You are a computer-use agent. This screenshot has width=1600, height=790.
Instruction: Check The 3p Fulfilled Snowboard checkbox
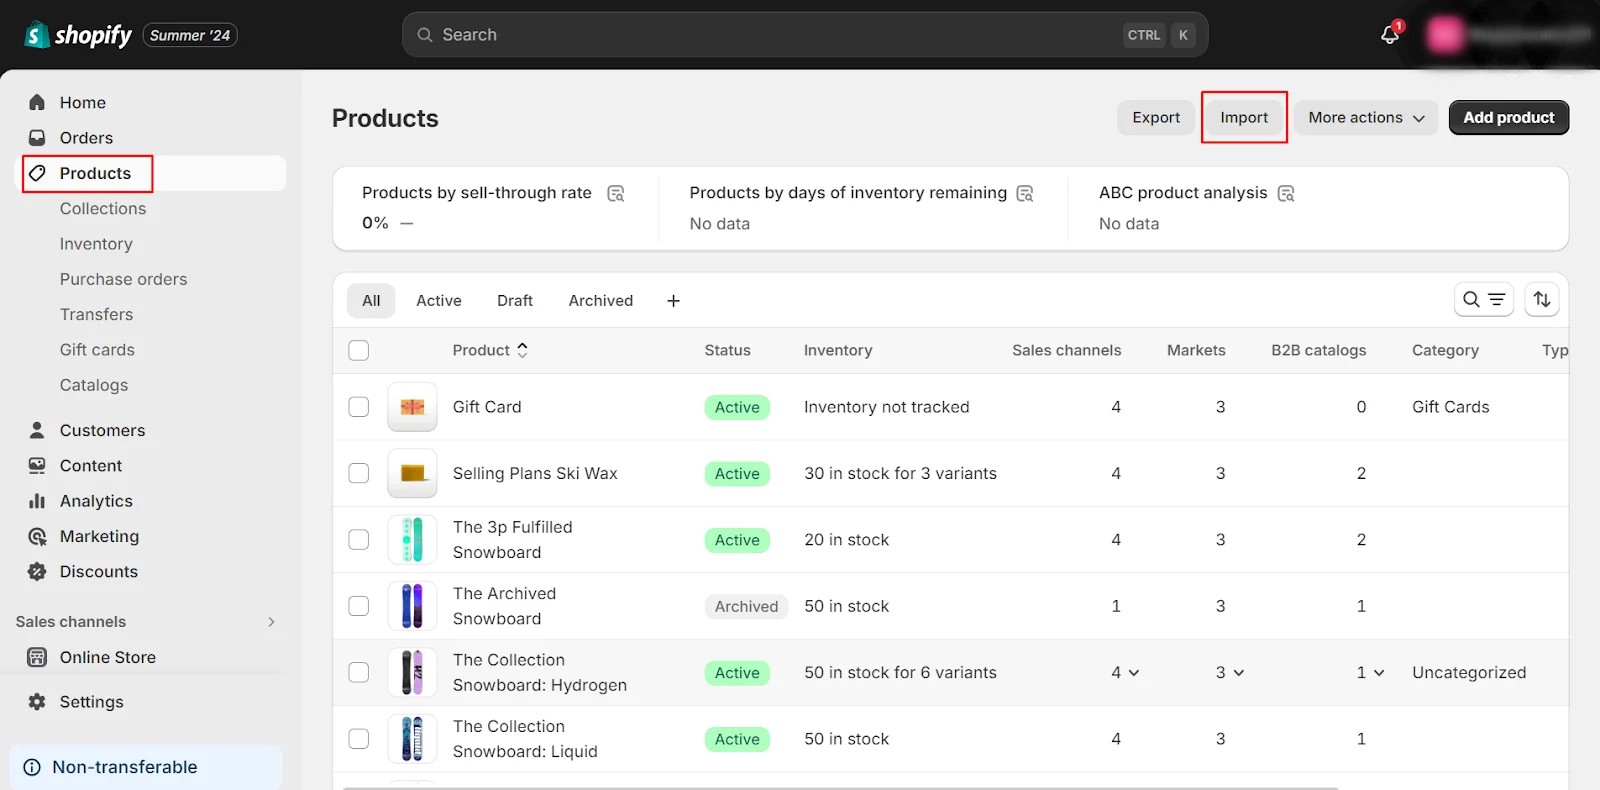[359, 540]
